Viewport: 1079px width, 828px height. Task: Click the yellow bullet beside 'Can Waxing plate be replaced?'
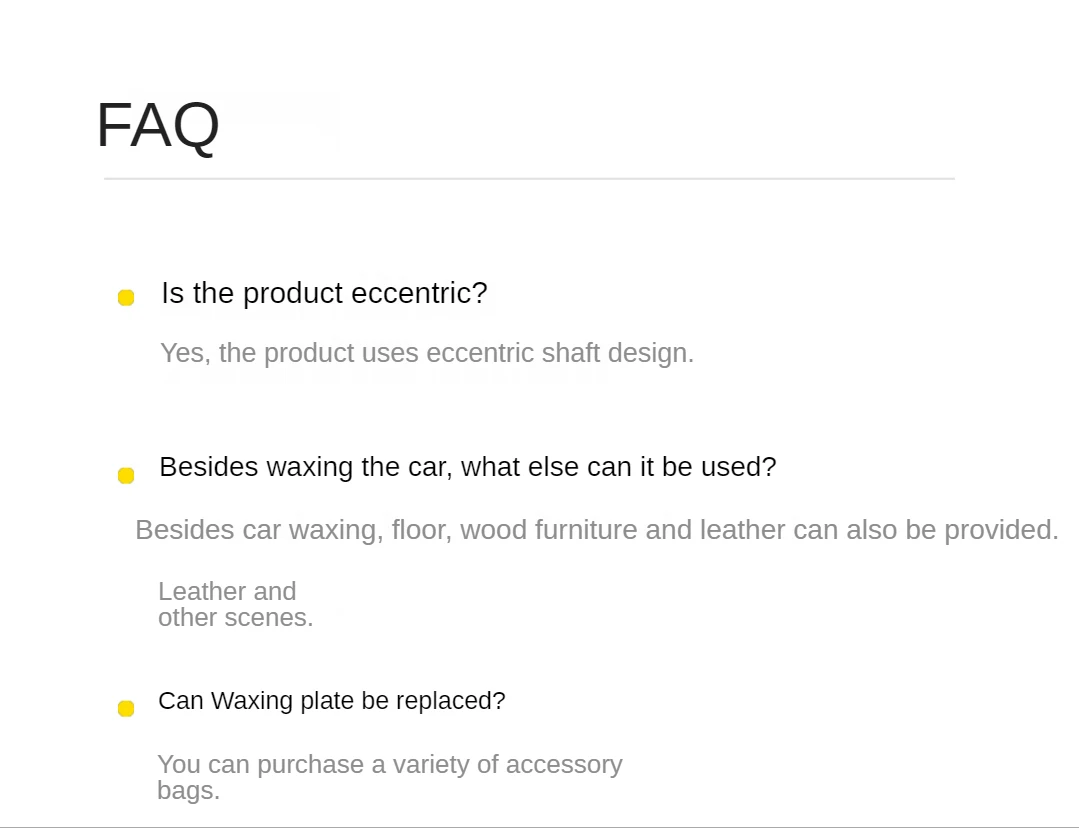[126, 708]
